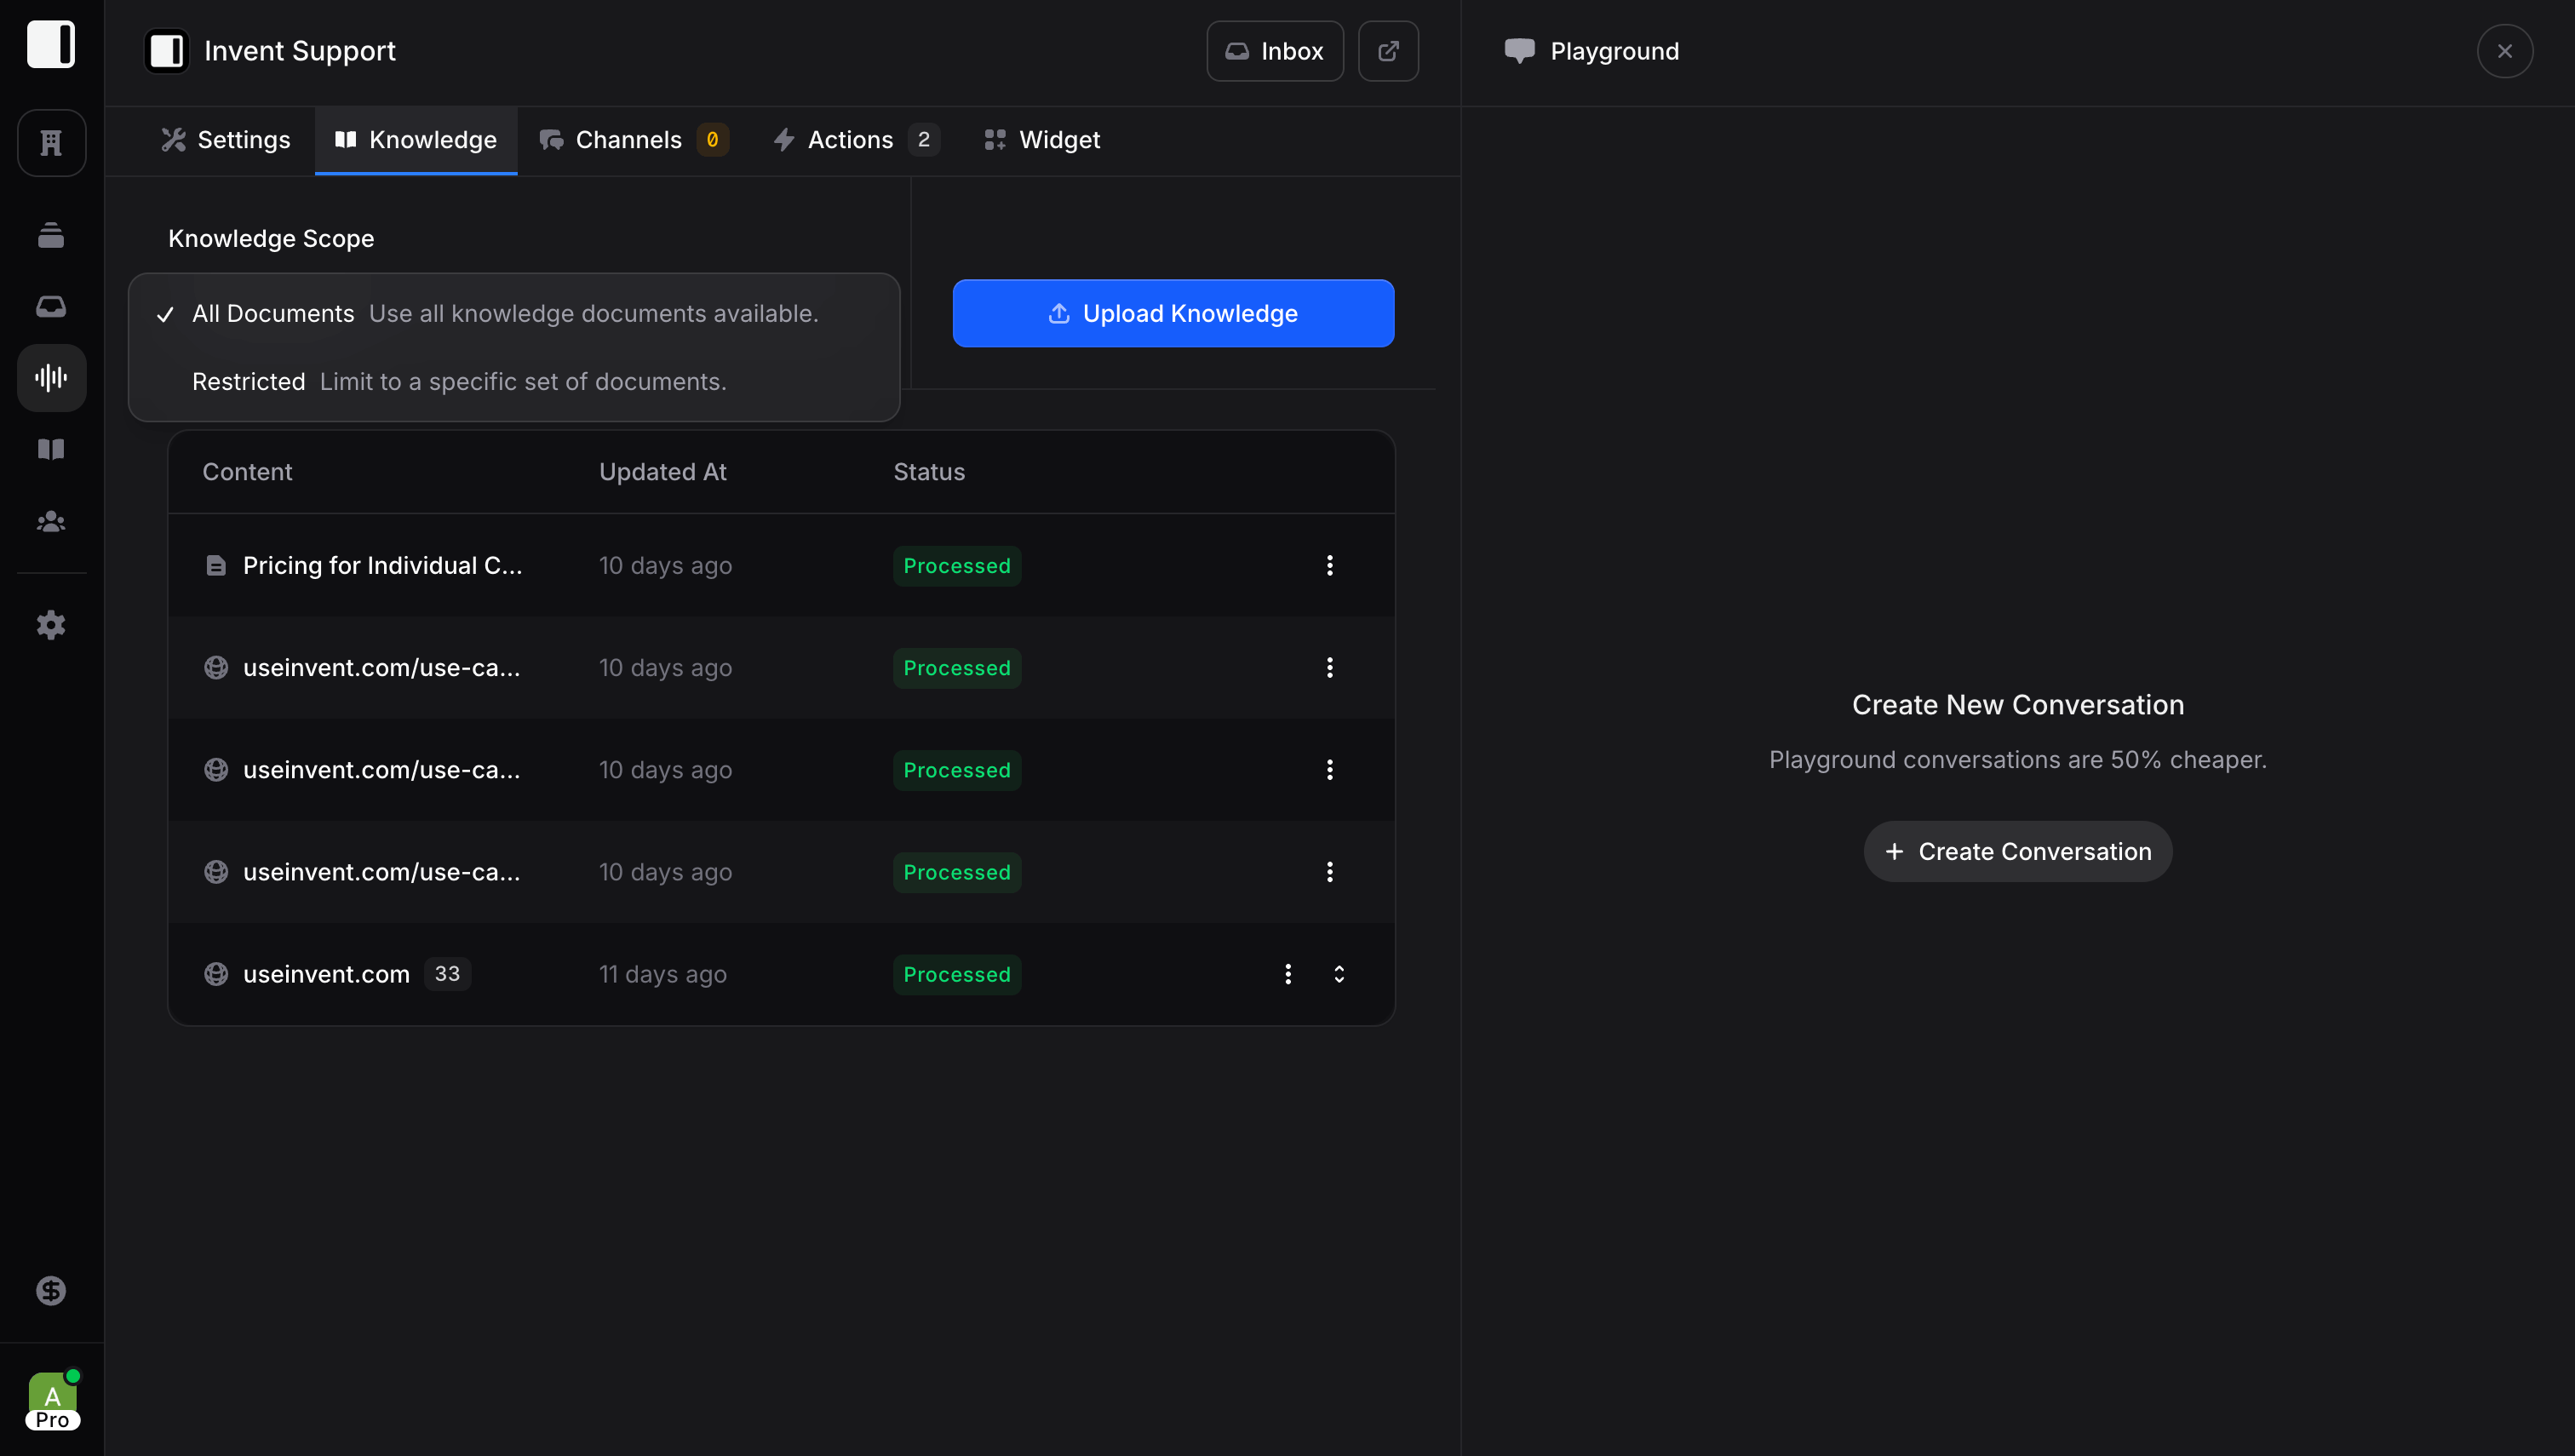Click the Upload Knowledge button
Screen dimensions: 2575x1456
pyautogui.click(x=1173, y=314)
